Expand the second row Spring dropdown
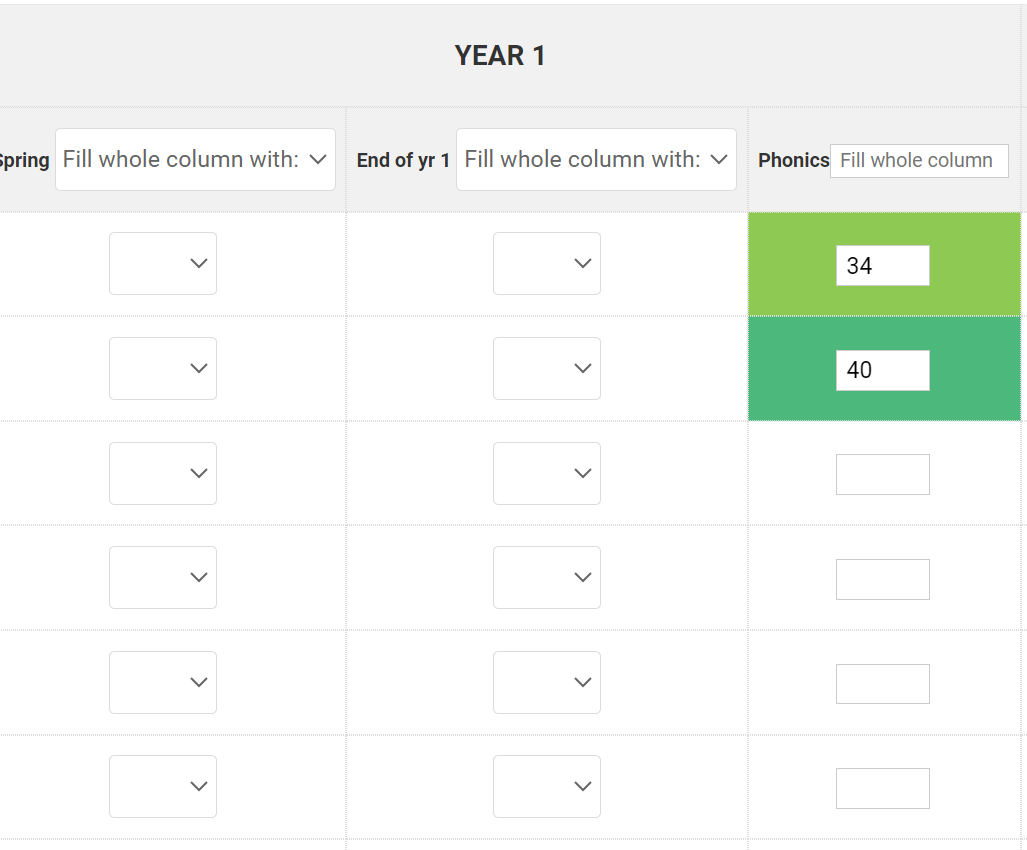 [162, 368]
